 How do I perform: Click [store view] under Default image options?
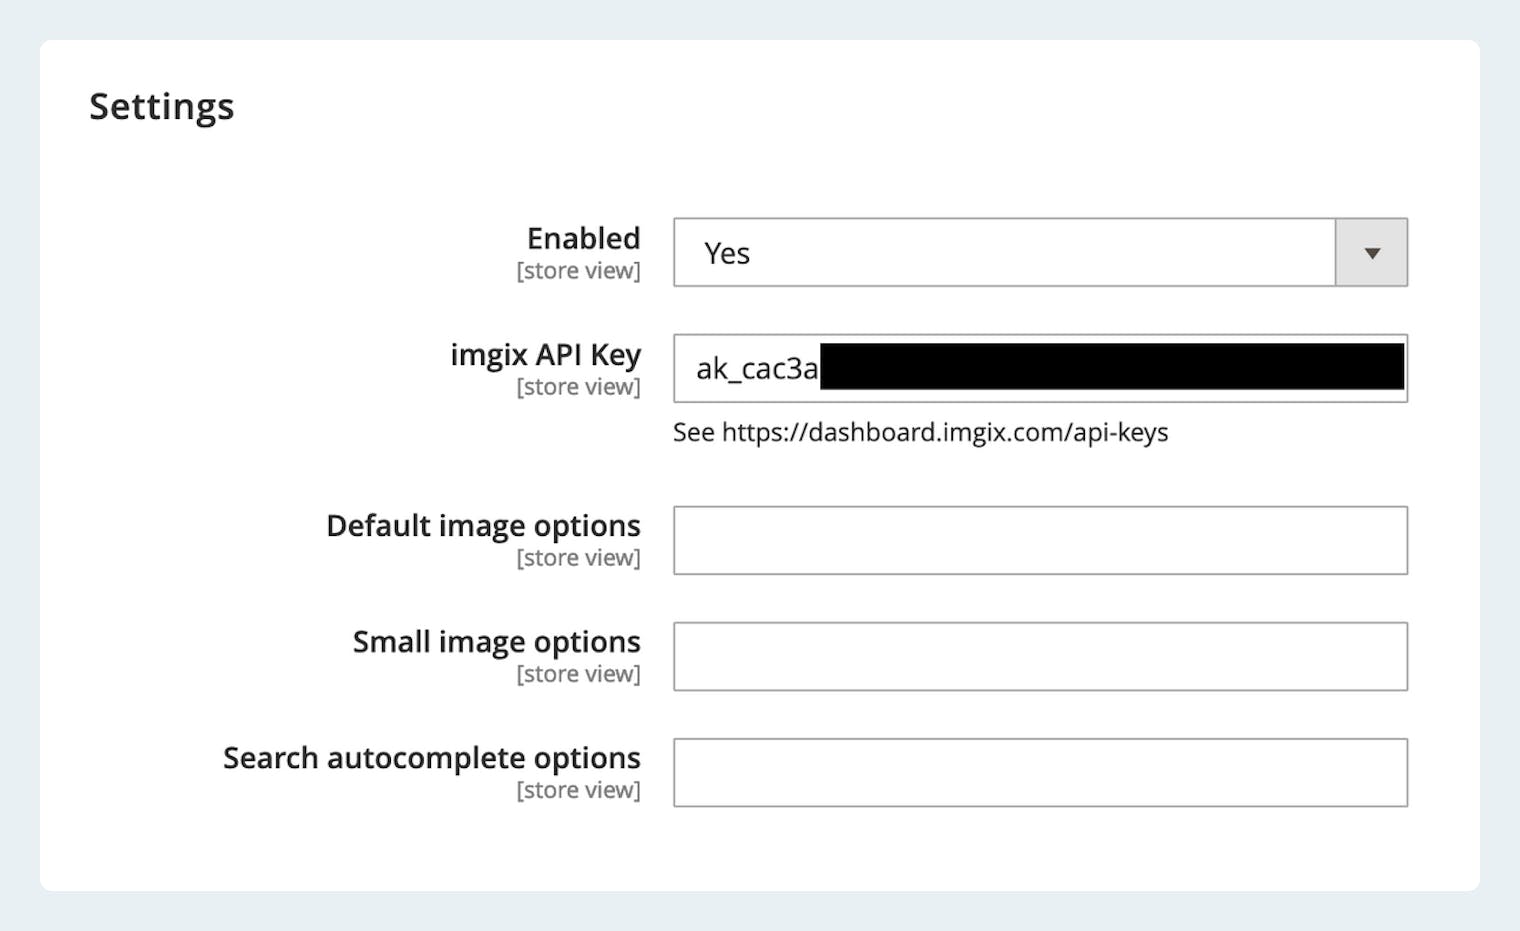pyautogui.click(x=578, y=558)
